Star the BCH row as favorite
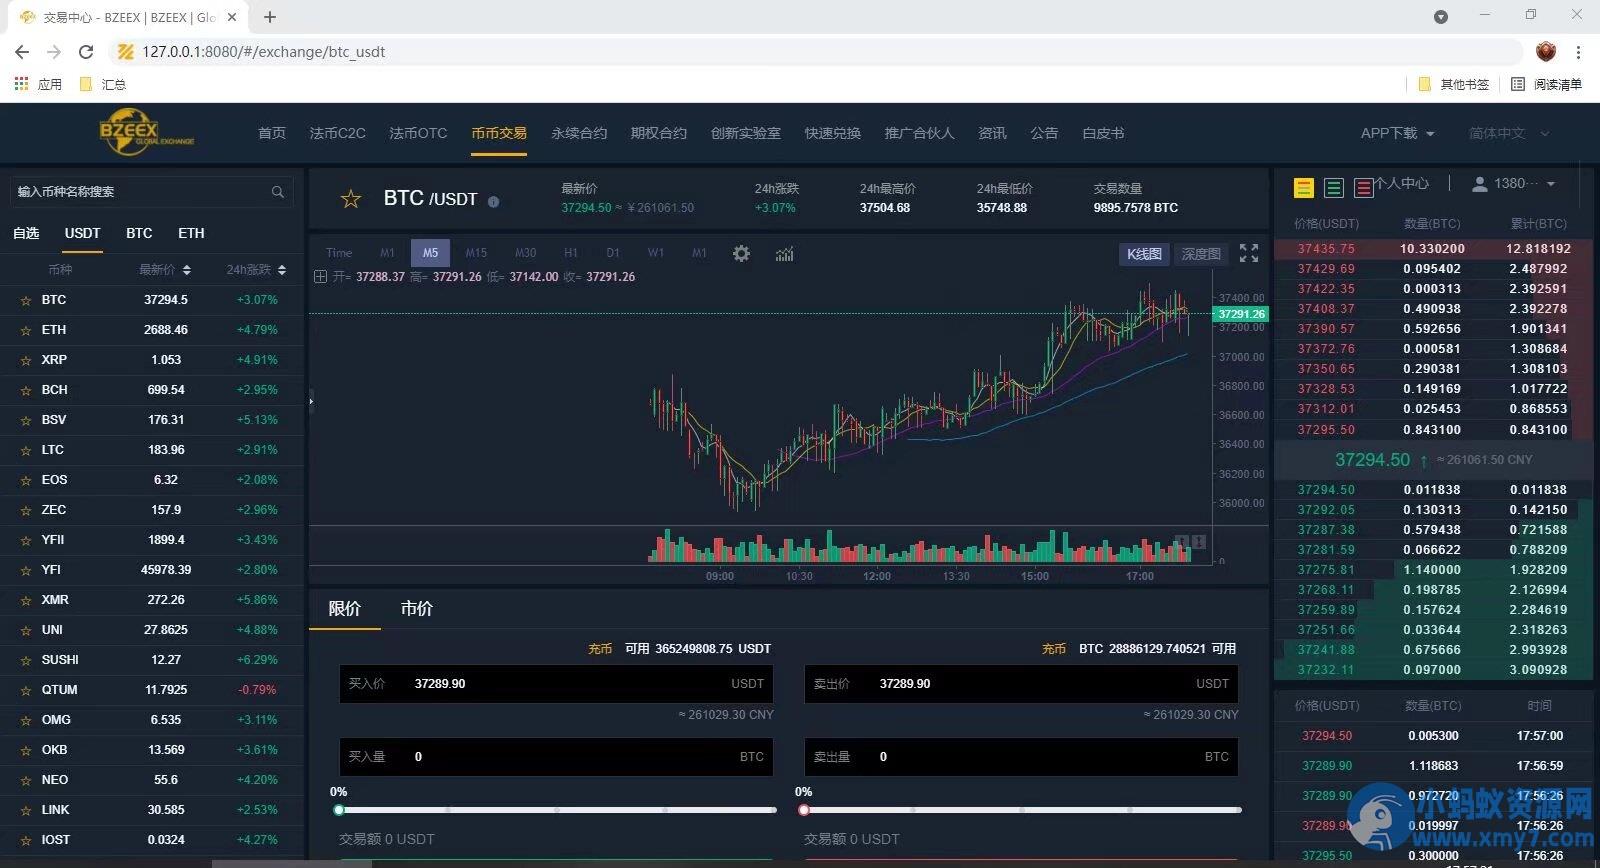 tap(26, 390)
